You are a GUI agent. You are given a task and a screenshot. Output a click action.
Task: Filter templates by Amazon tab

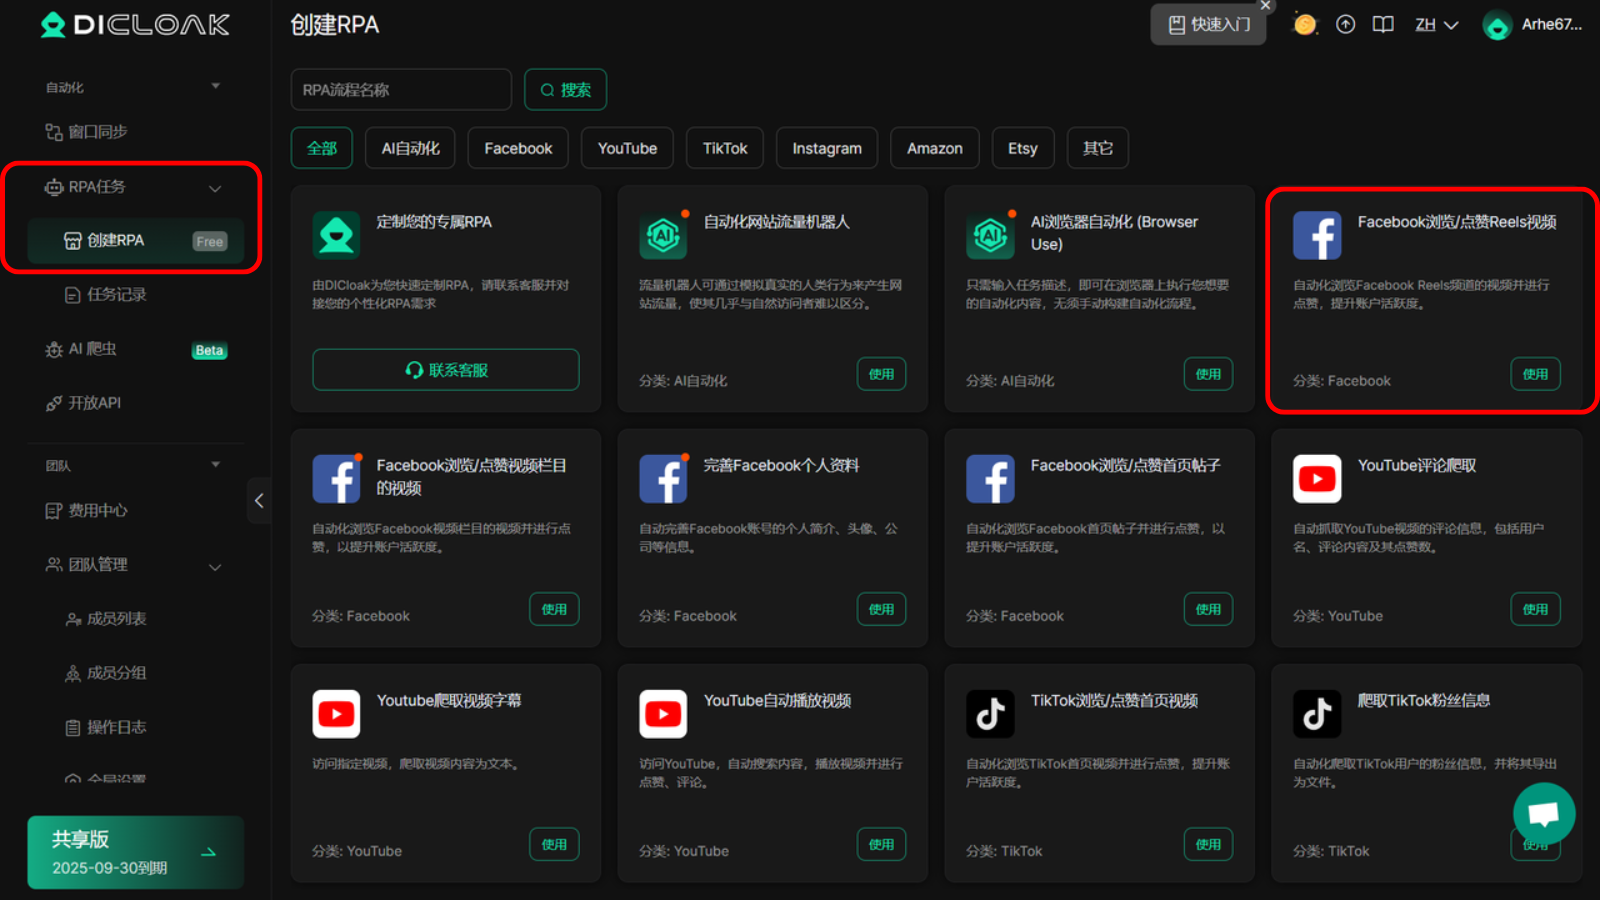pyautogui.click(x=935, y=148)
